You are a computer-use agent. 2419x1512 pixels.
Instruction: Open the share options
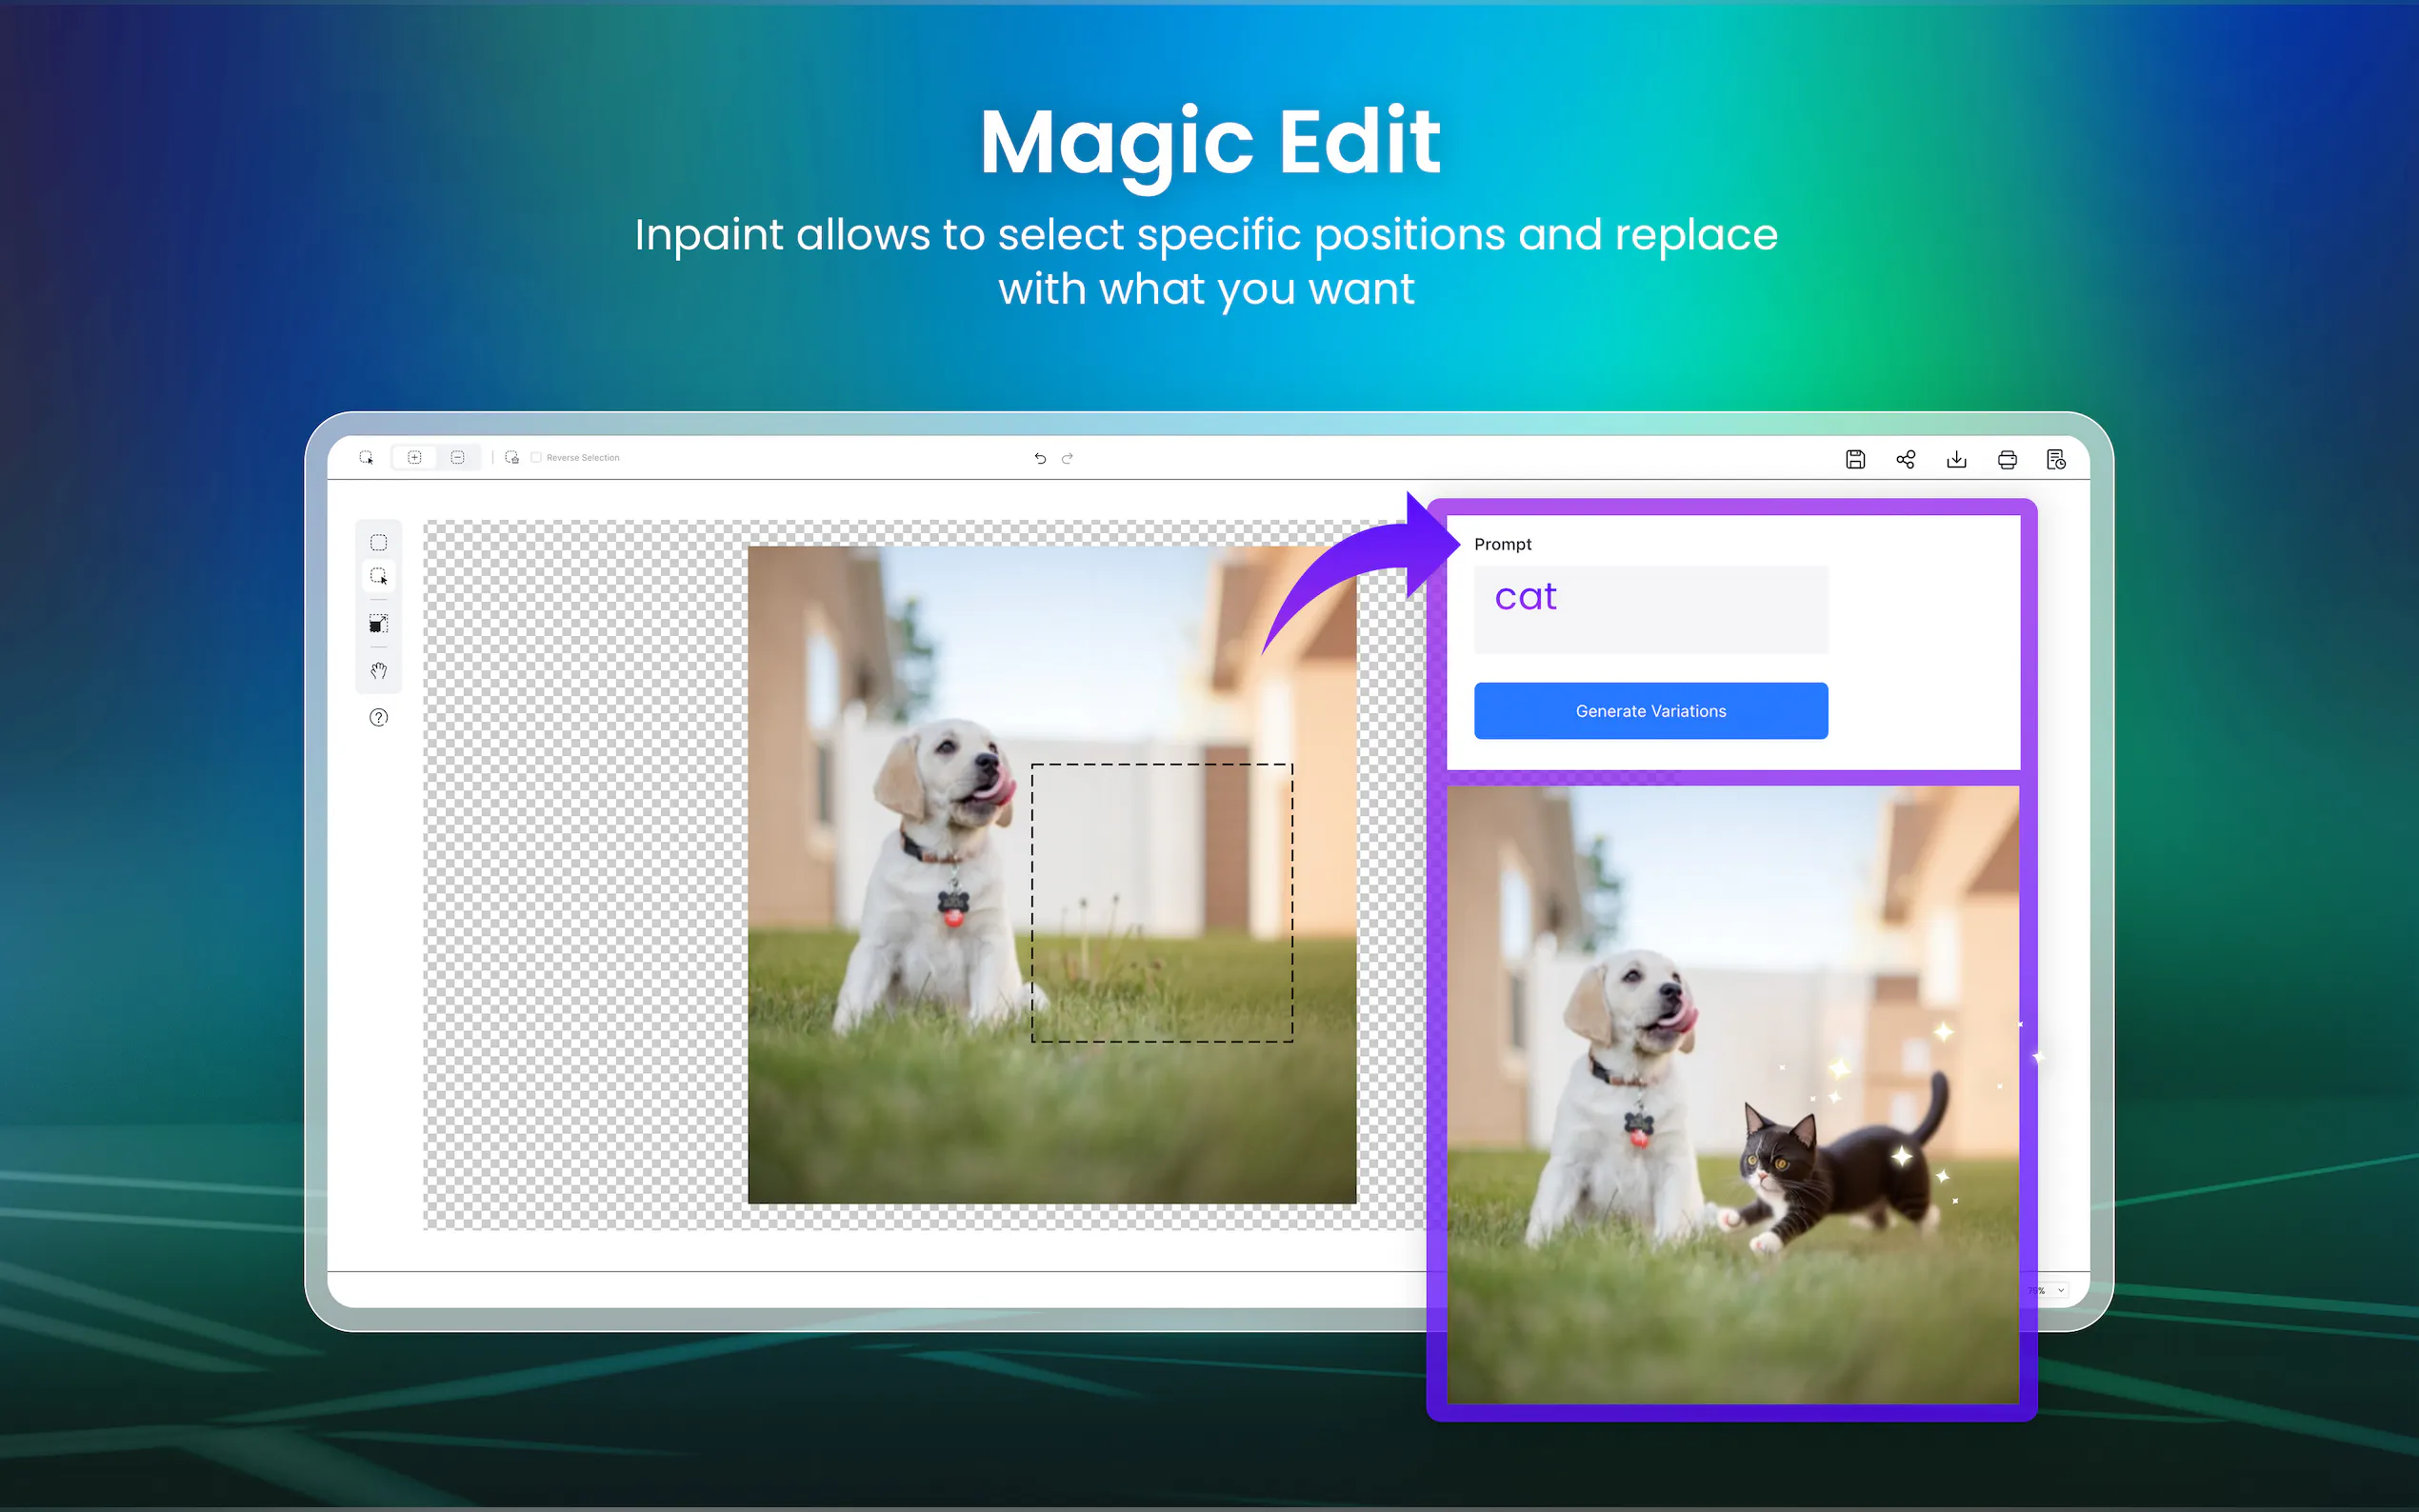pyautogui.click(x=1905, y=459)
